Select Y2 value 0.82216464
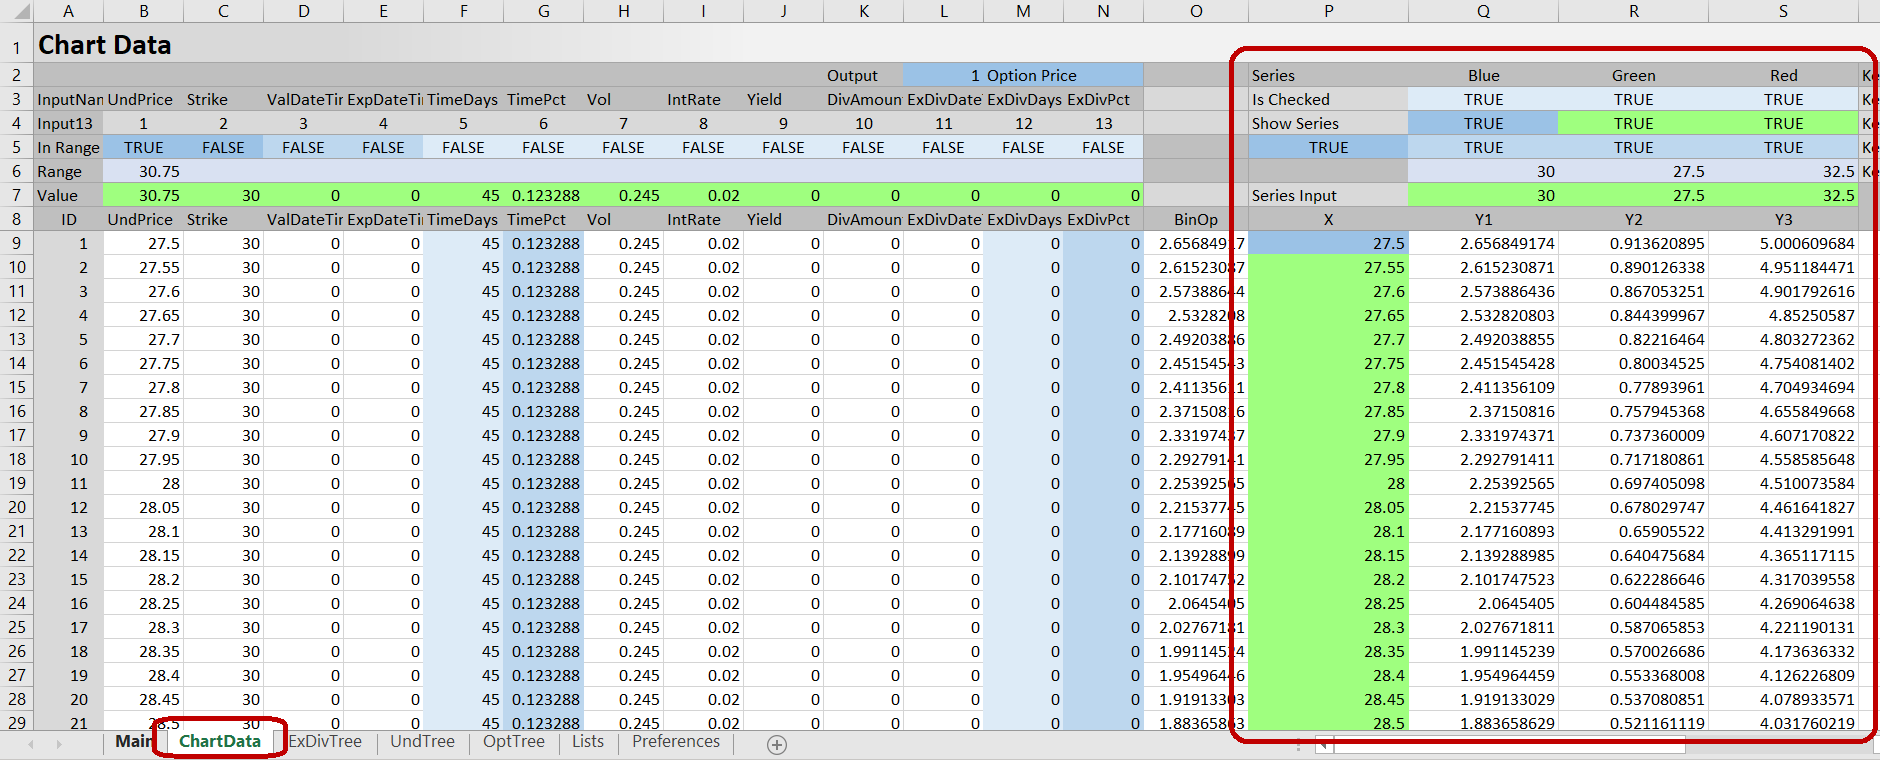1880x760 pixels. (1633, 339)
